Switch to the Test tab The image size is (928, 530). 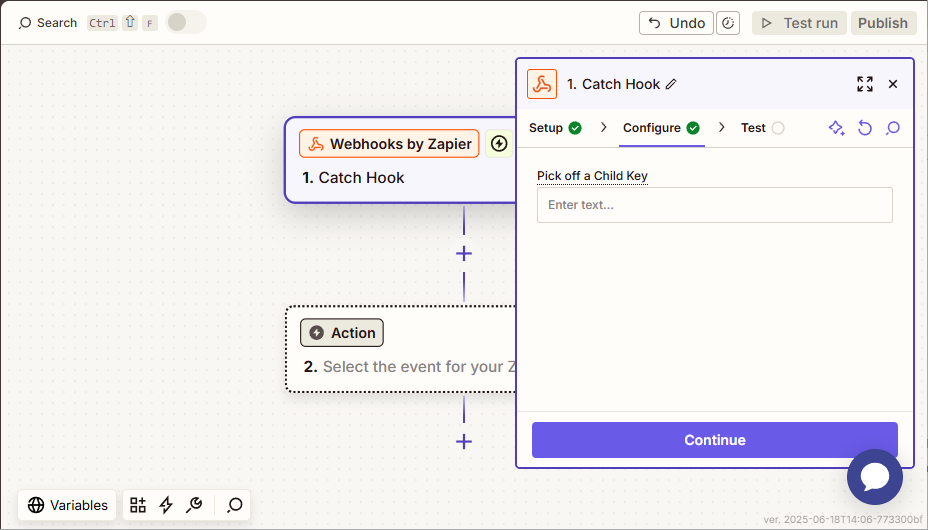point(762,128)
